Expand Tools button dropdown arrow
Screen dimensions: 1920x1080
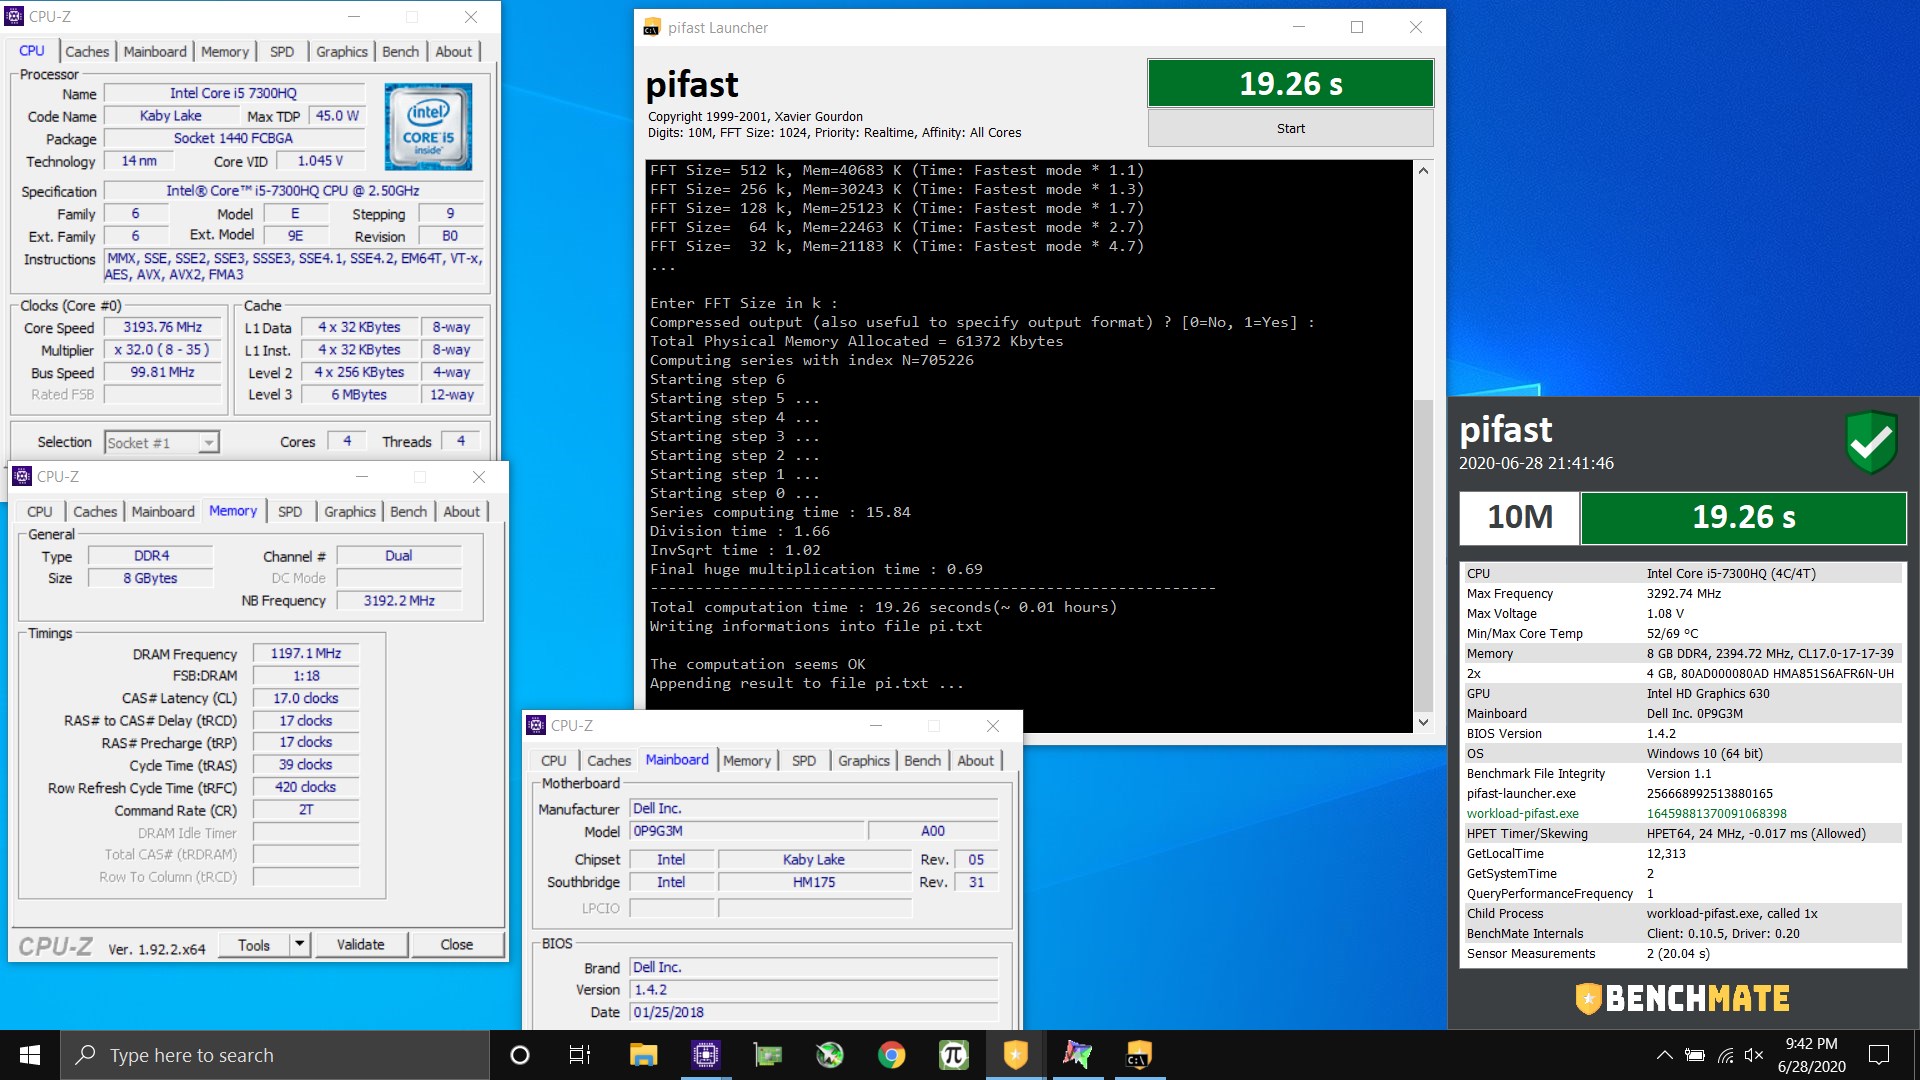[299, 944]
